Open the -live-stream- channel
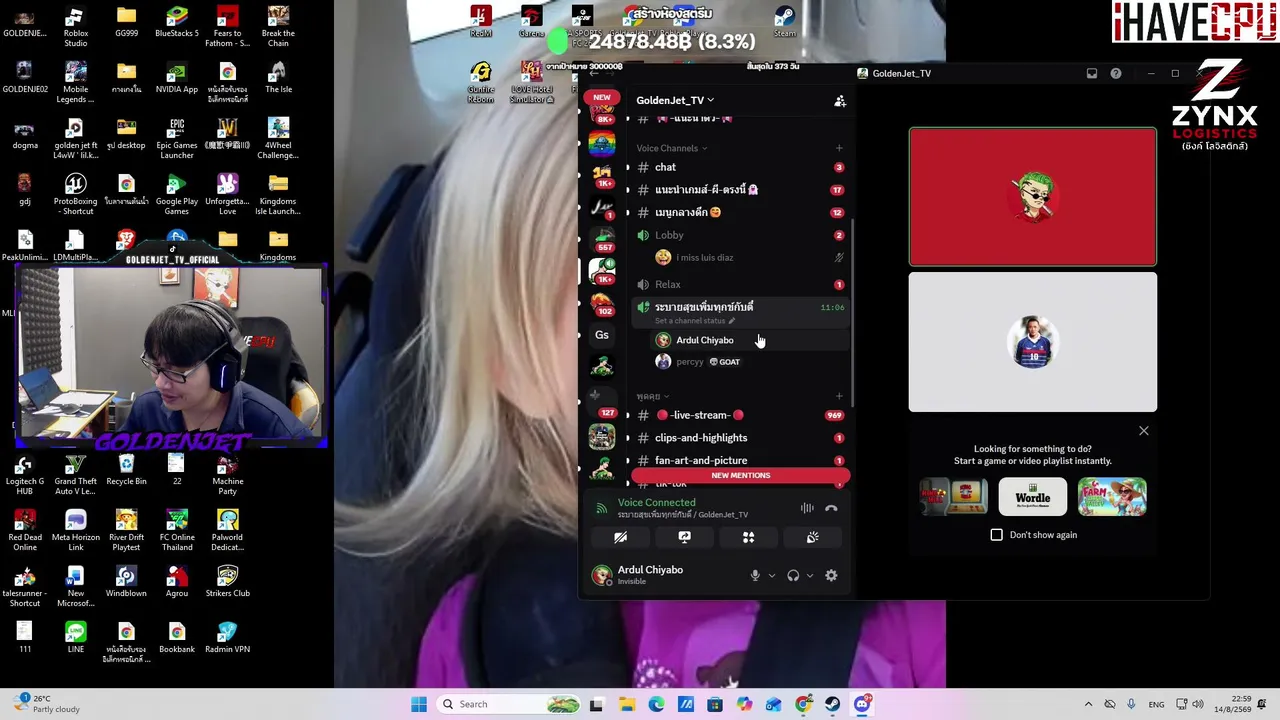This screenshot has height=720, width=1280. click(x=740, y=415)
